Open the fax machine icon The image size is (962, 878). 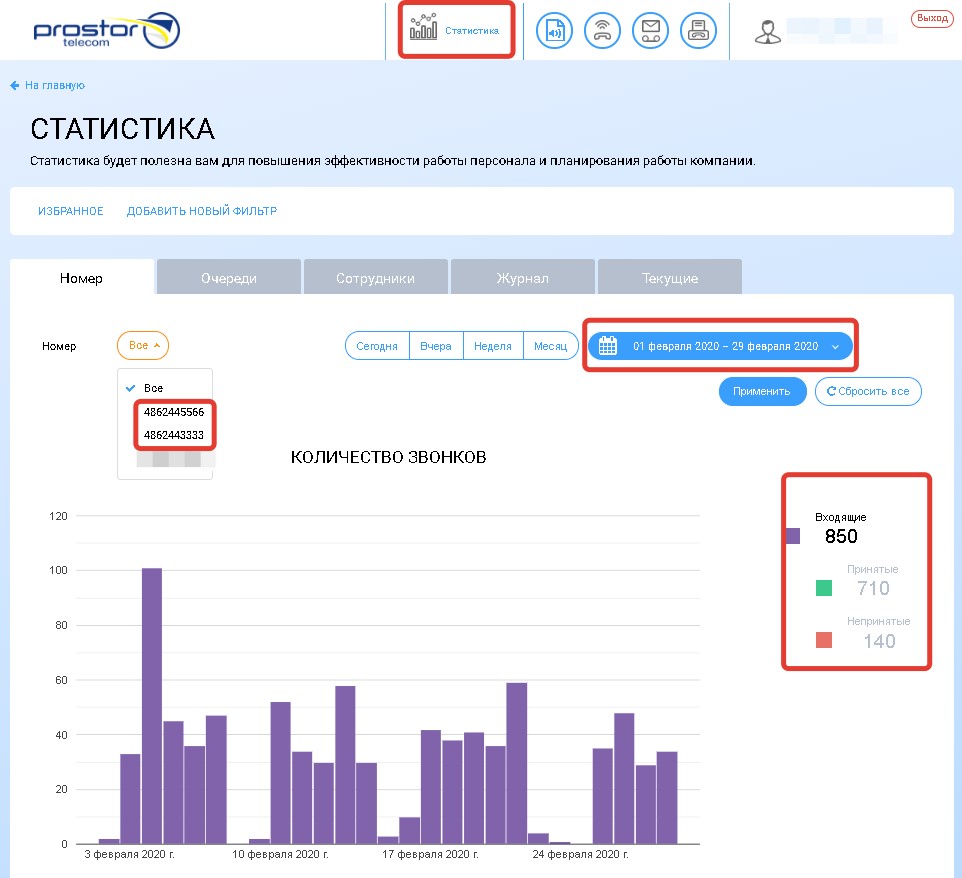[698, 31]
